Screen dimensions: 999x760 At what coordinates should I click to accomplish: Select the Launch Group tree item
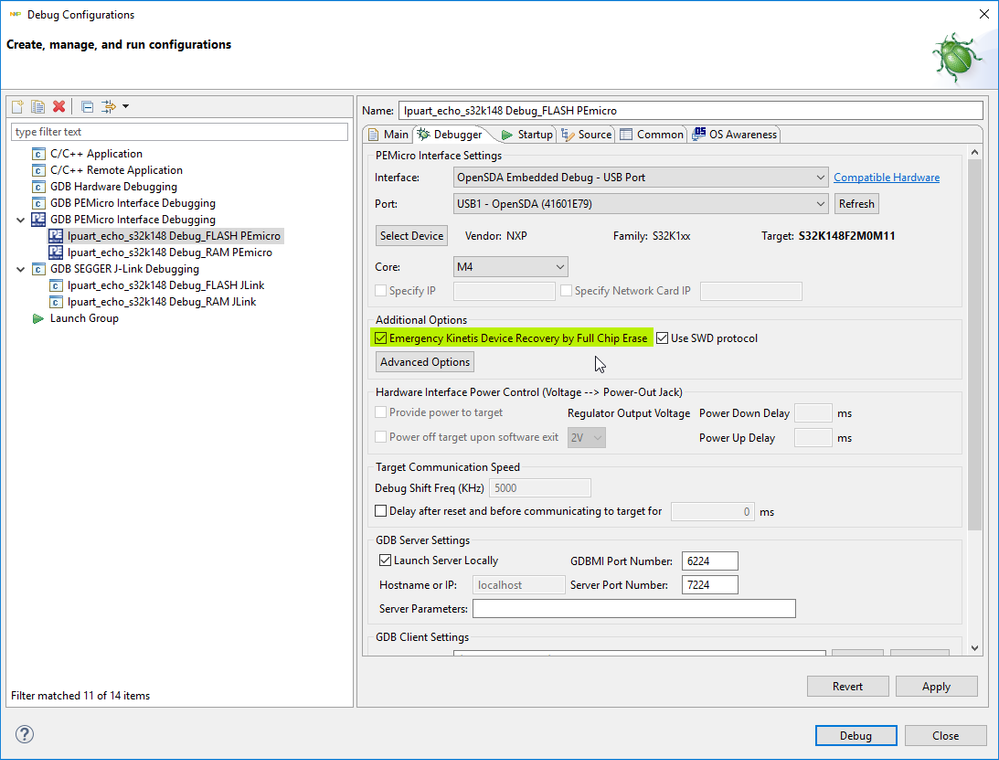(84, 319)
